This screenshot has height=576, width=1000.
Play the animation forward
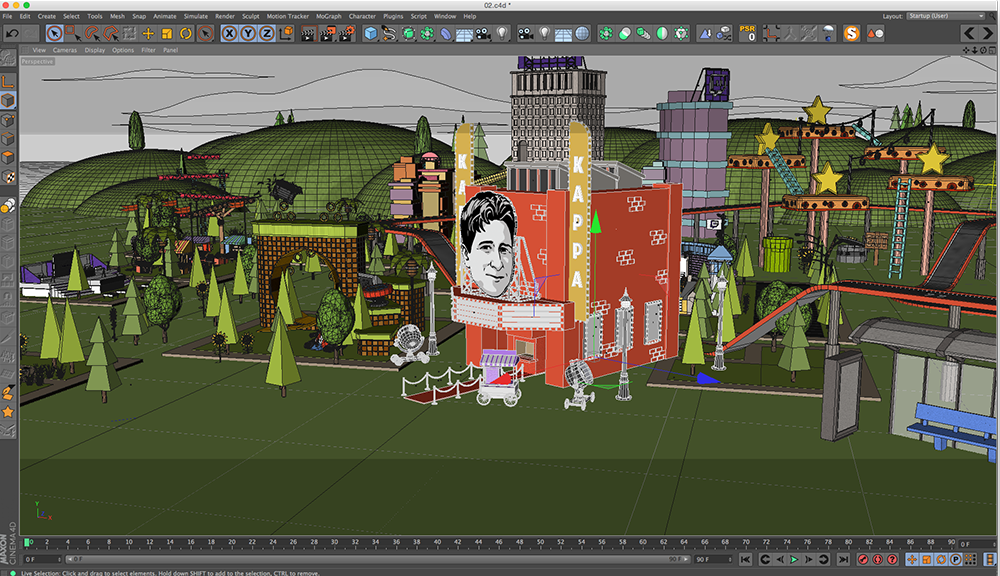point(794,559)
